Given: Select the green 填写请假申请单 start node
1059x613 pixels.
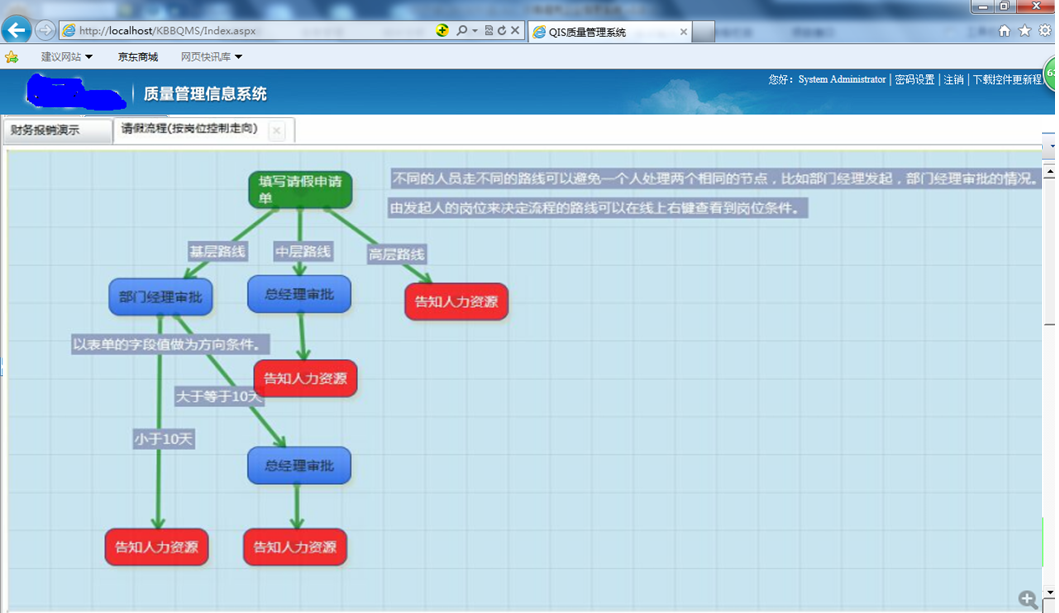Looking at the screenshot, I should (x=300, y=189).
